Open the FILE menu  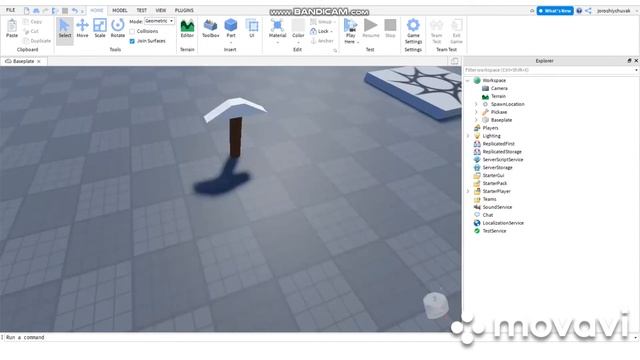(x=11, y=10)
